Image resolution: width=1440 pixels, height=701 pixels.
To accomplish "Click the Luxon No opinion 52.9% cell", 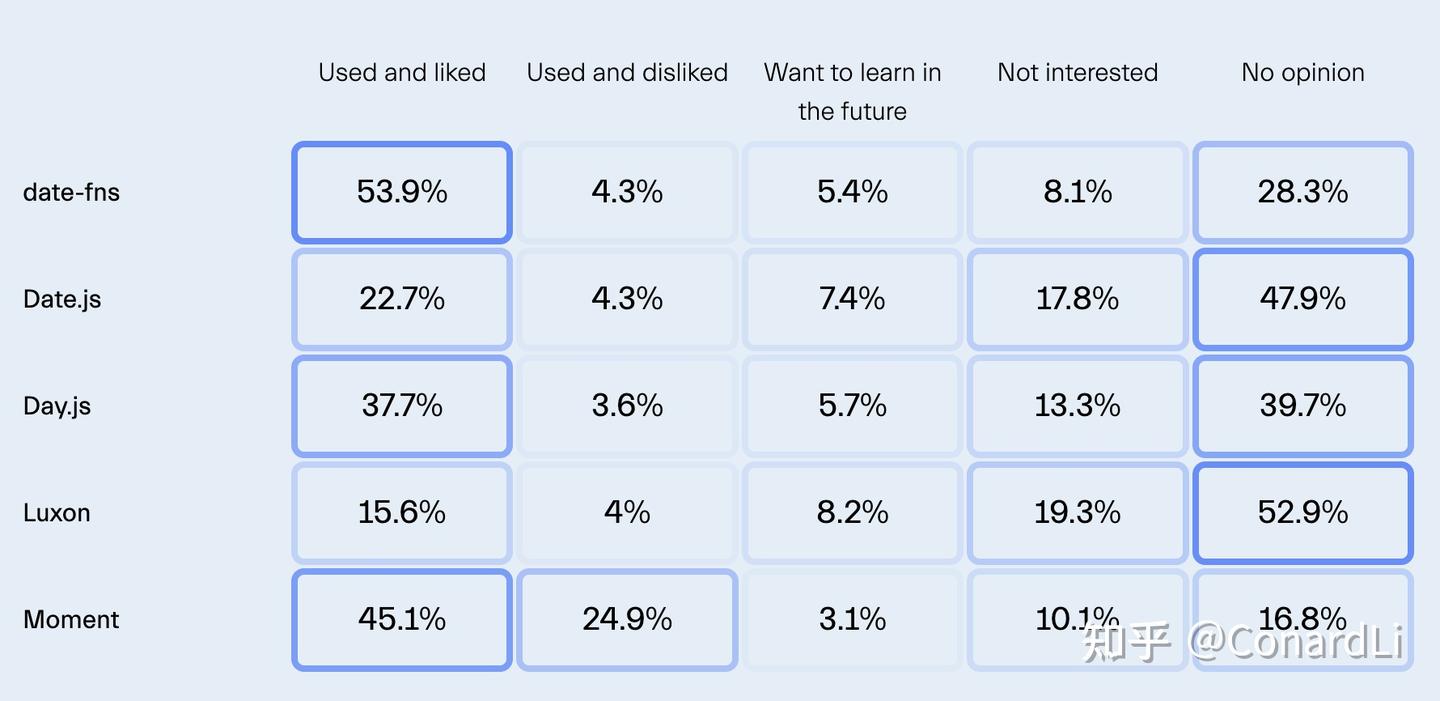I will tap(1302, 513).
